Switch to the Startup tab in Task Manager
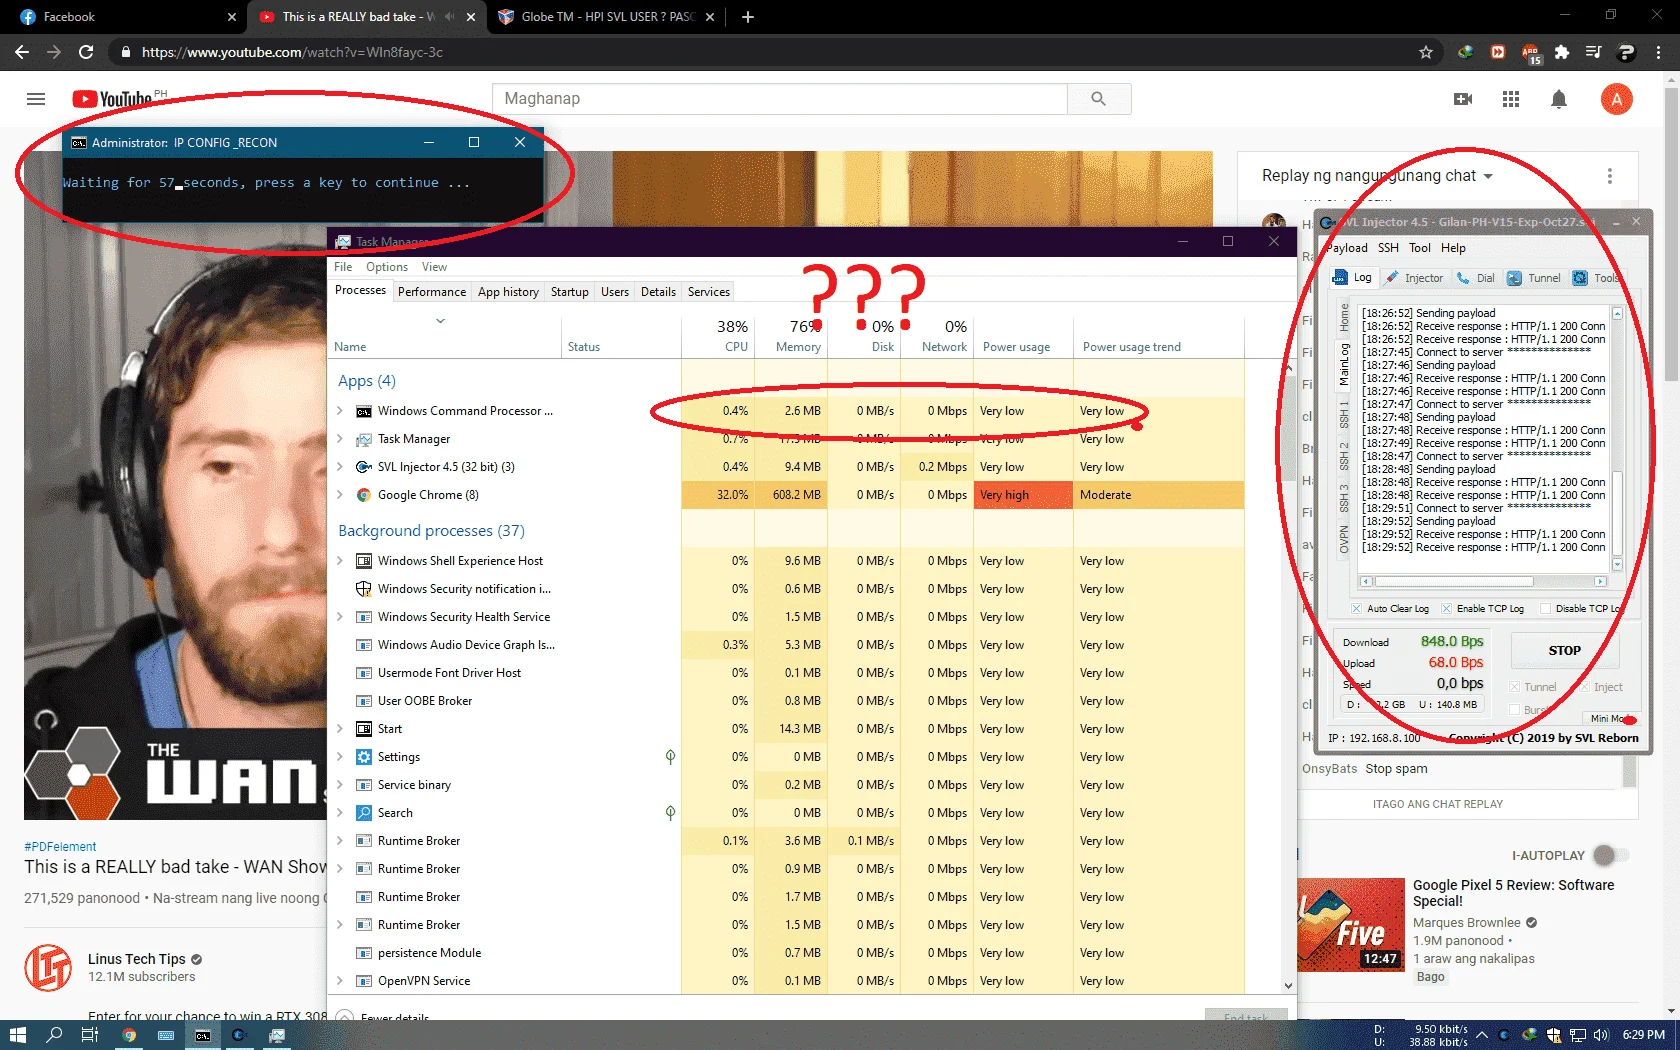 pyautogui.click(x=570, y=292)
